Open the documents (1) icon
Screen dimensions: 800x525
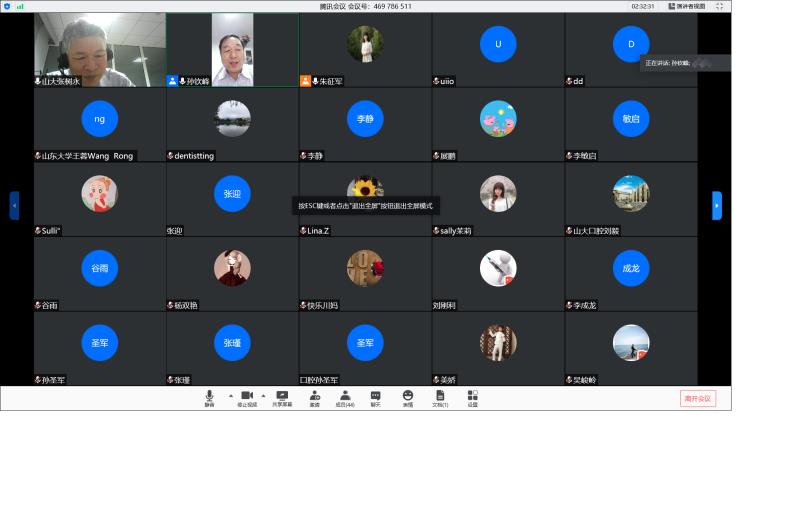pos(440,397)
